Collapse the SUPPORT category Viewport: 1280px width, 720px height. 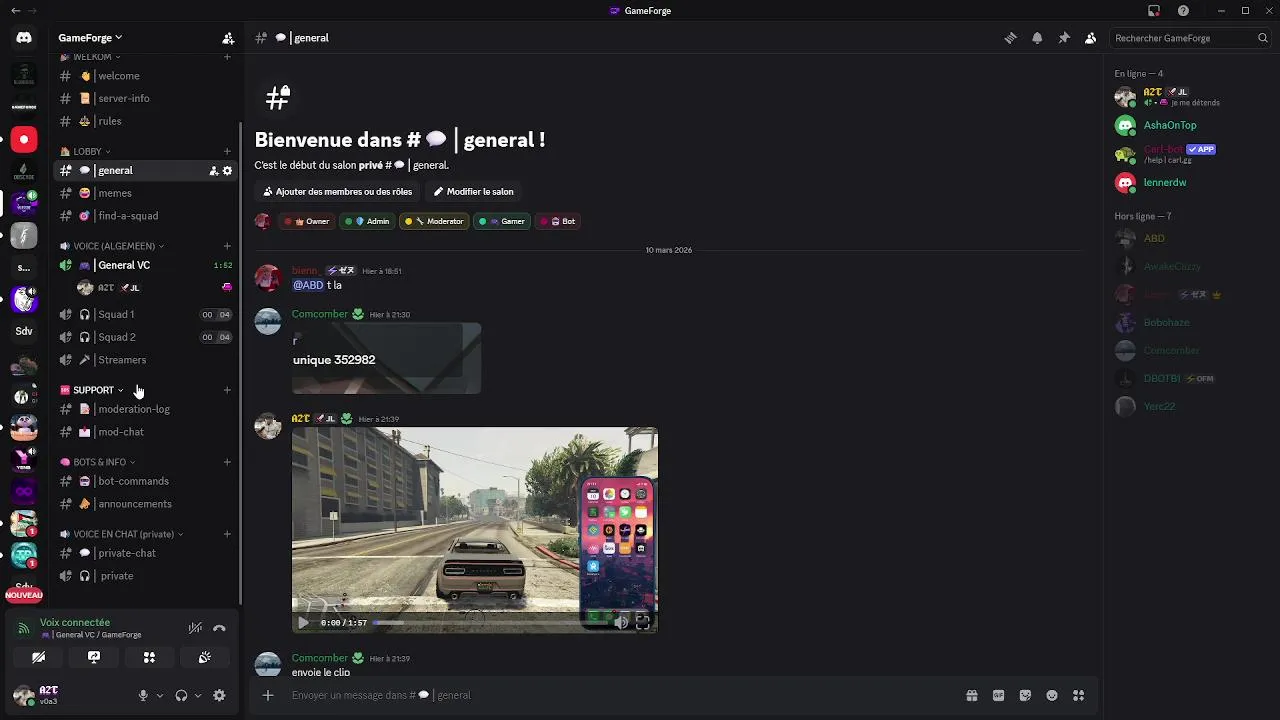point(91,390)
